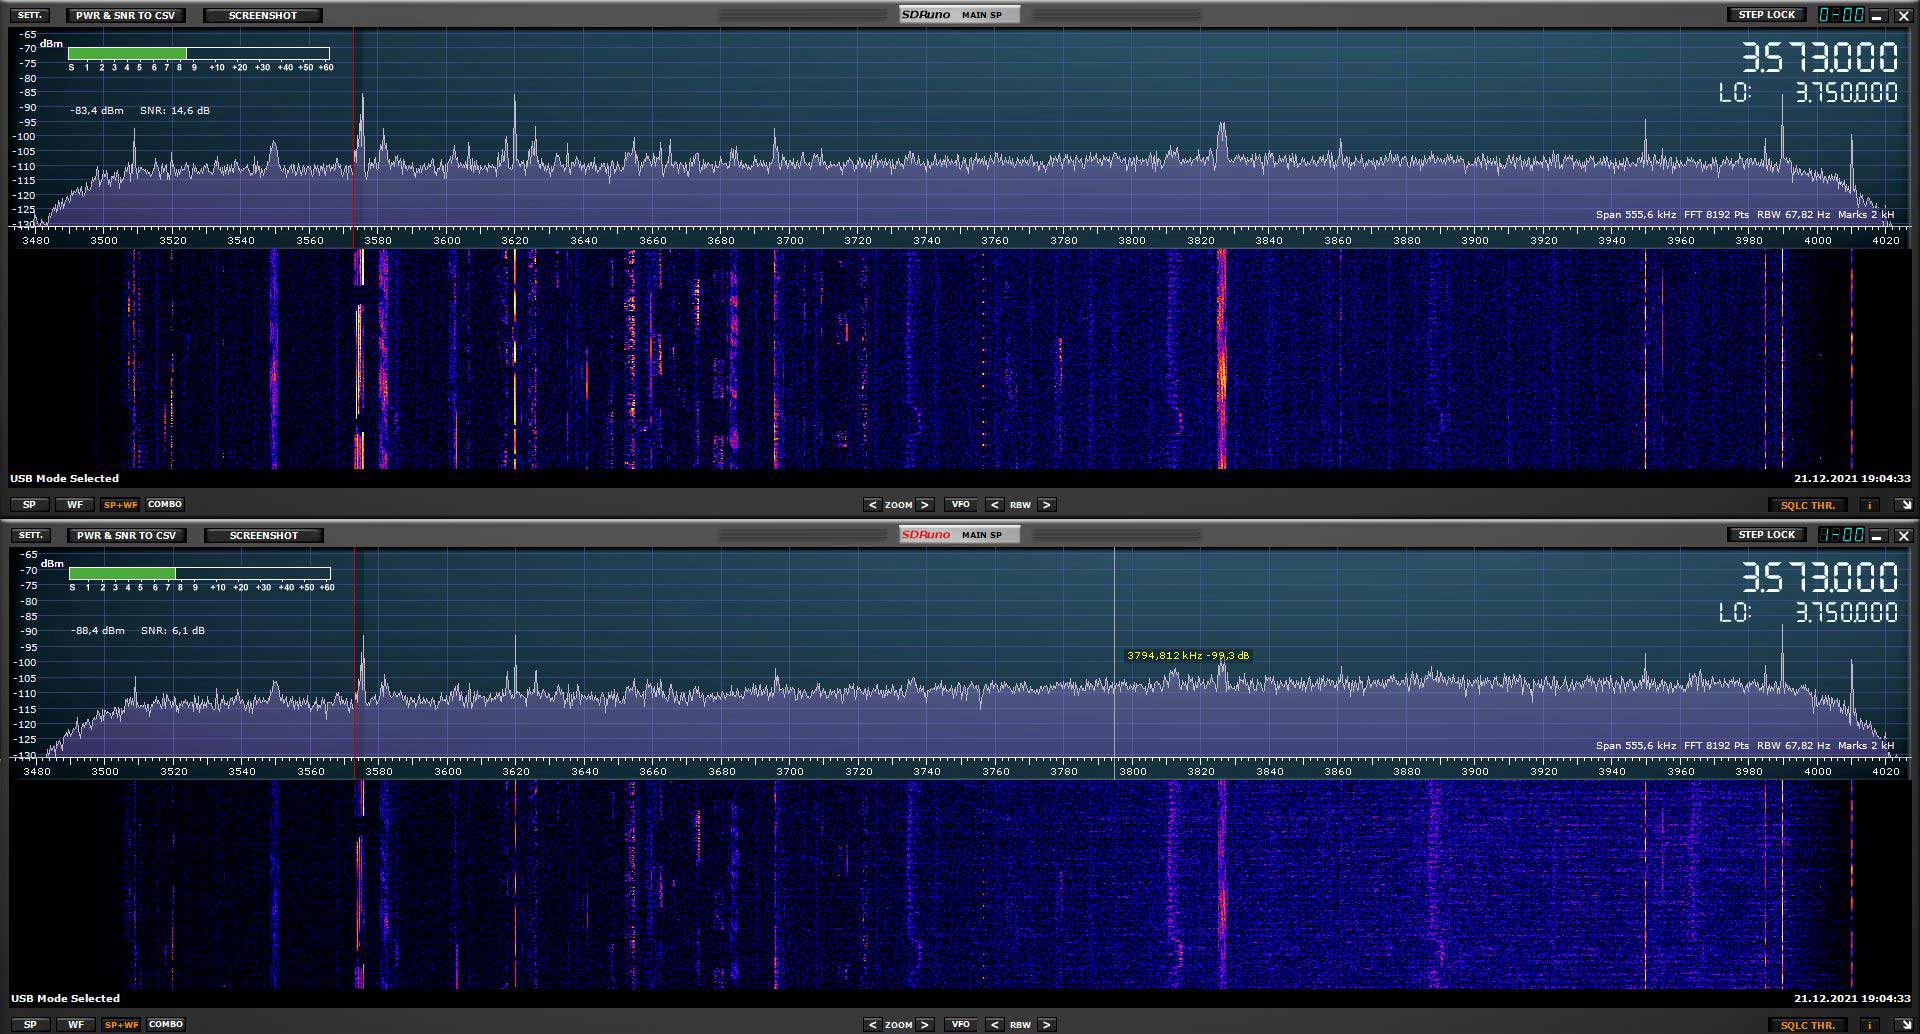
Task: Click the info 'i' icon, top window
Action: pyautogui.click(x=1870, y=505)
